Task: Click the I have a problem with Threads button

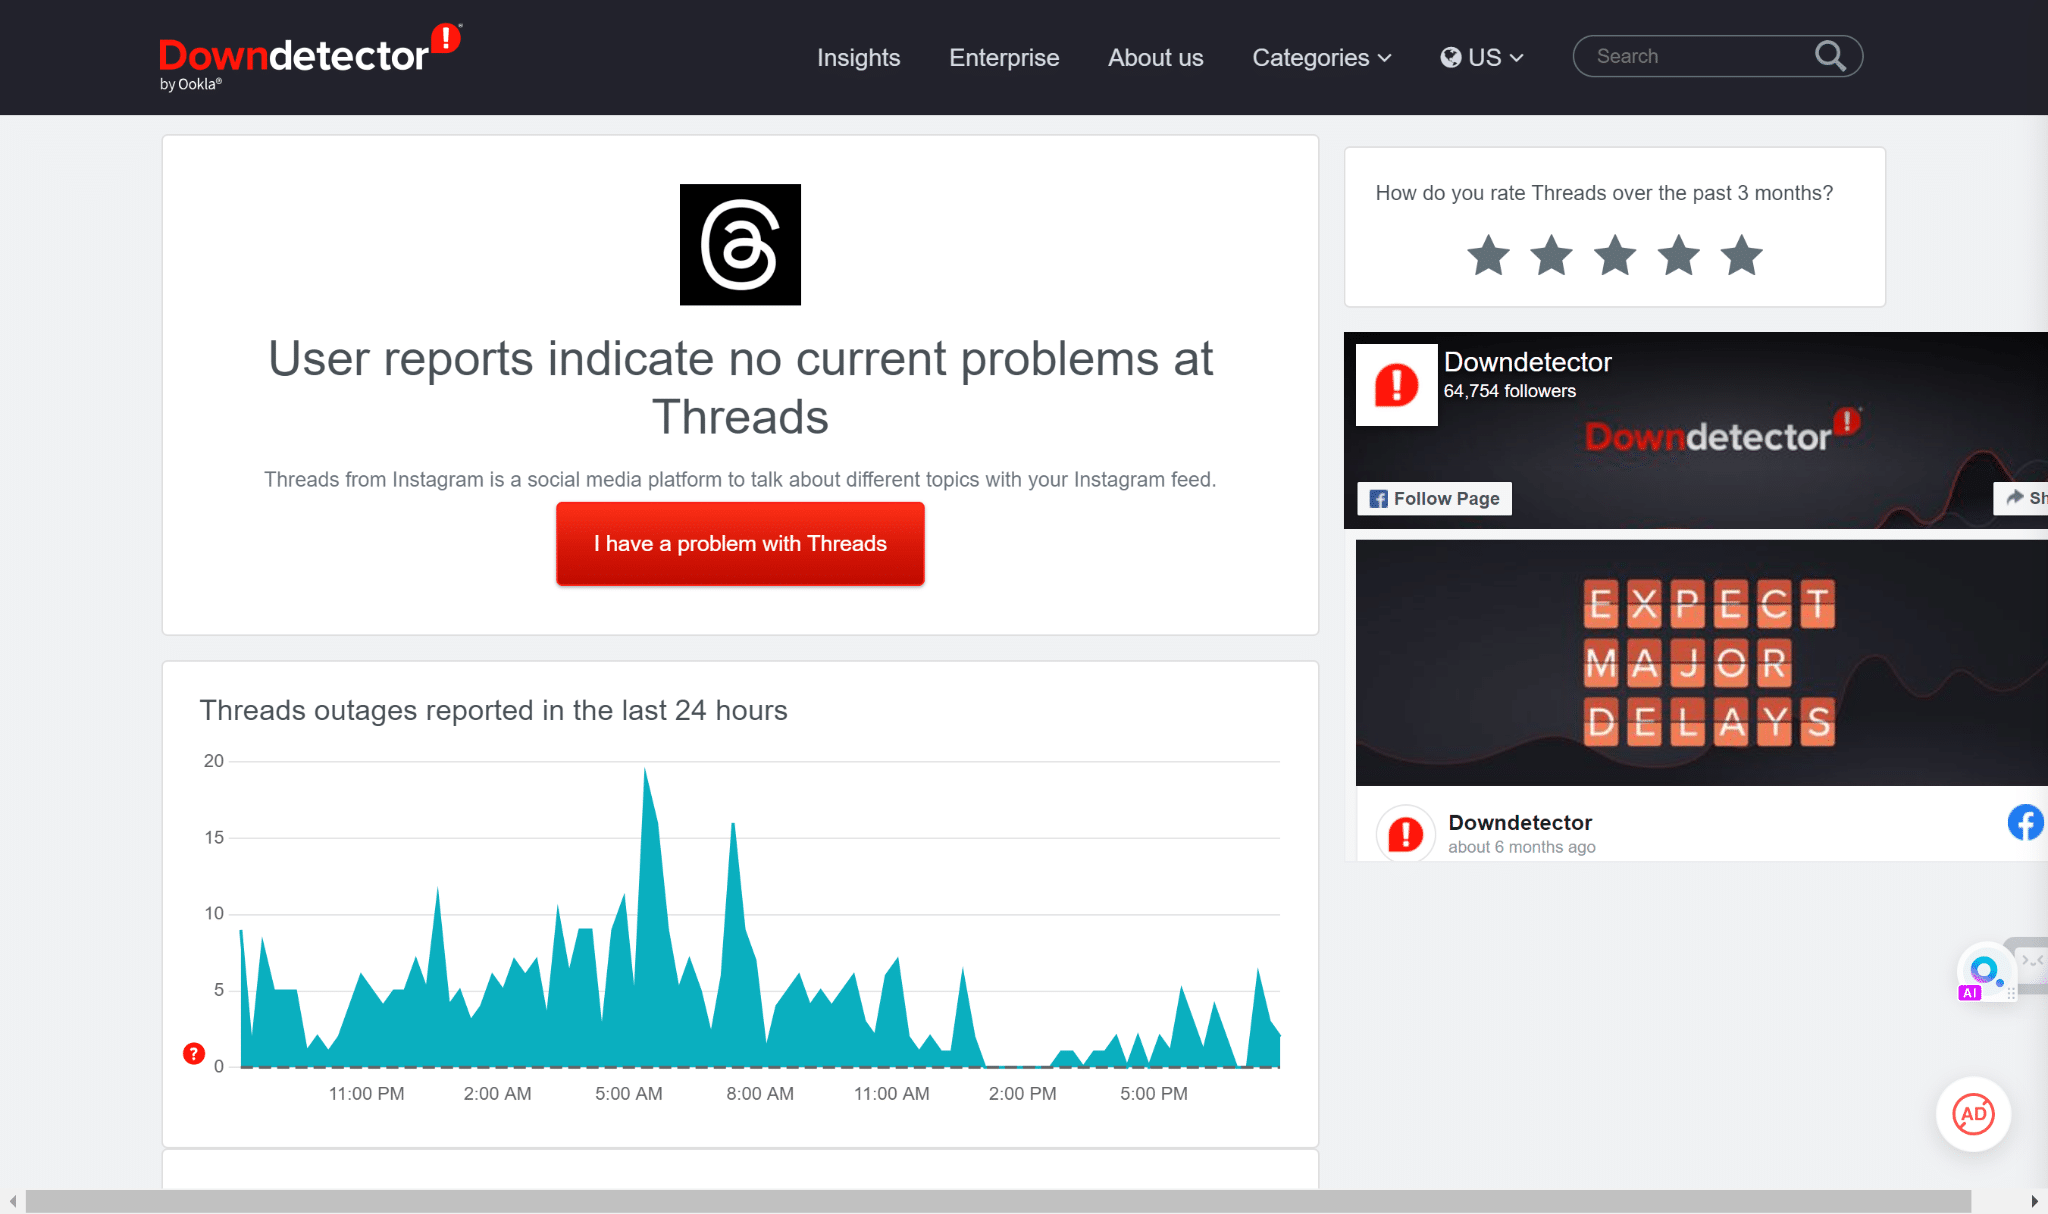Action: click(740, 545)
